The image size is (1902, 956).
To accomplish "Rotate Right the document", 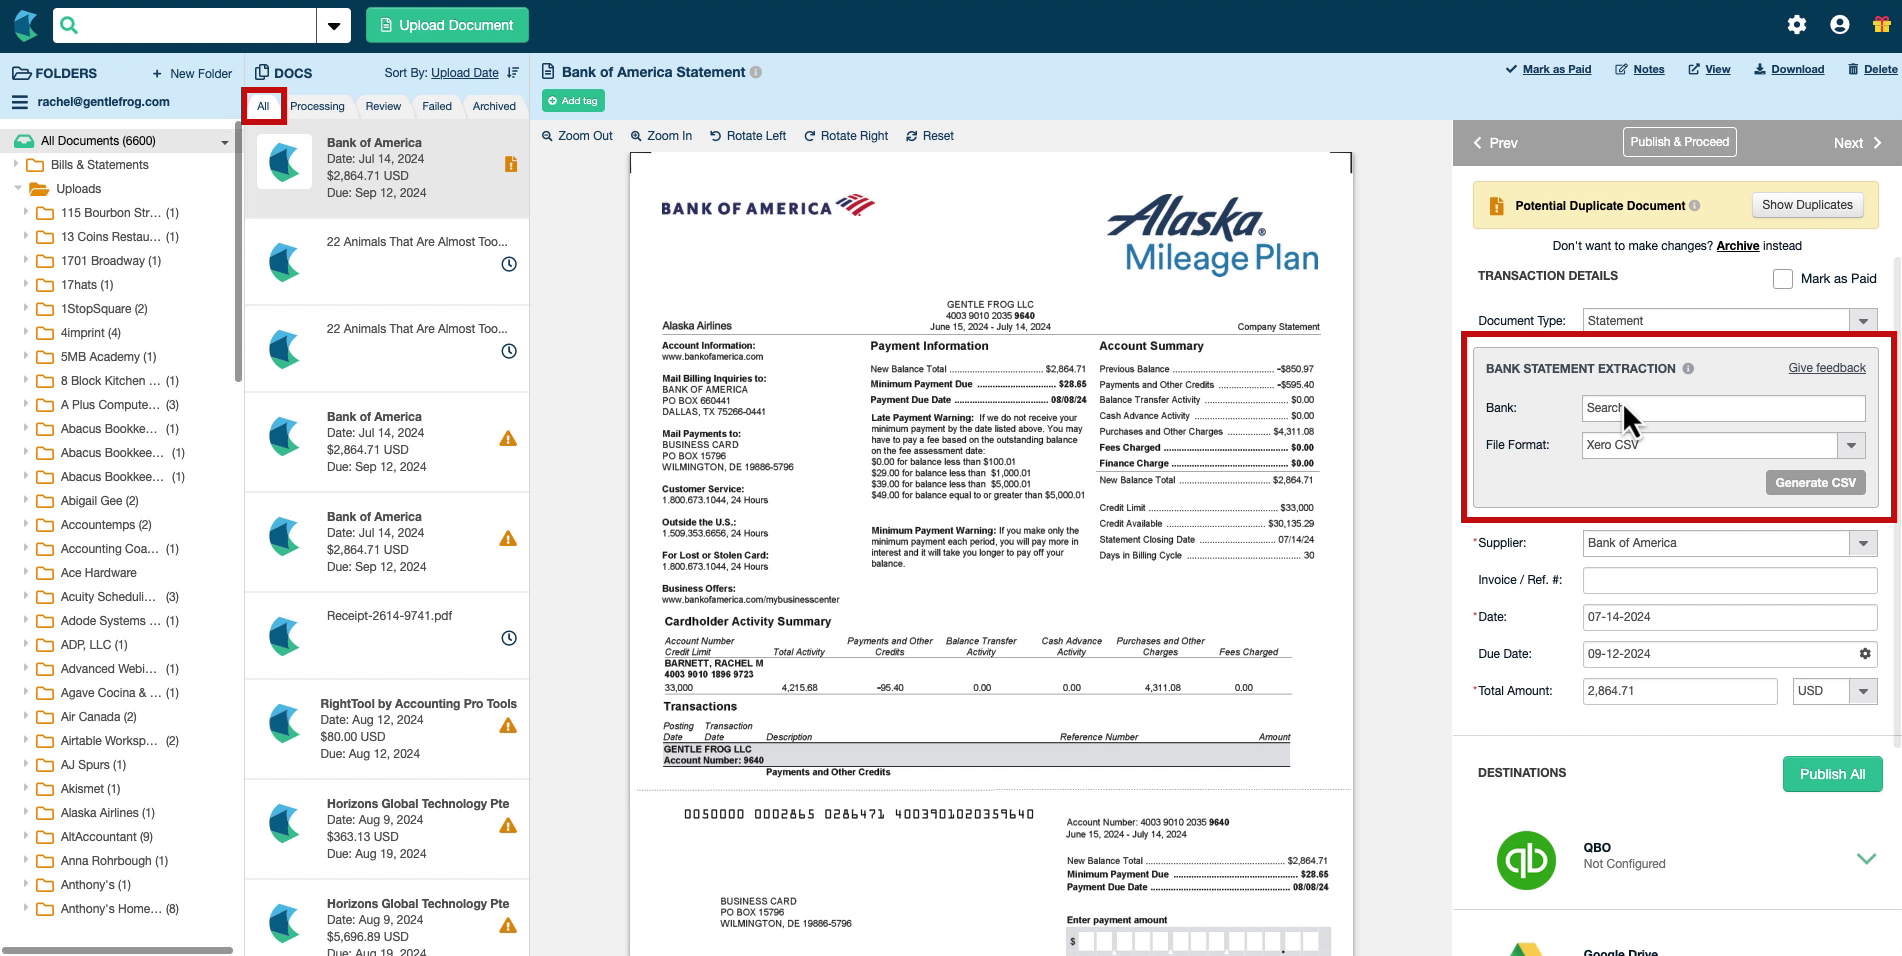I will coord(846,136).
